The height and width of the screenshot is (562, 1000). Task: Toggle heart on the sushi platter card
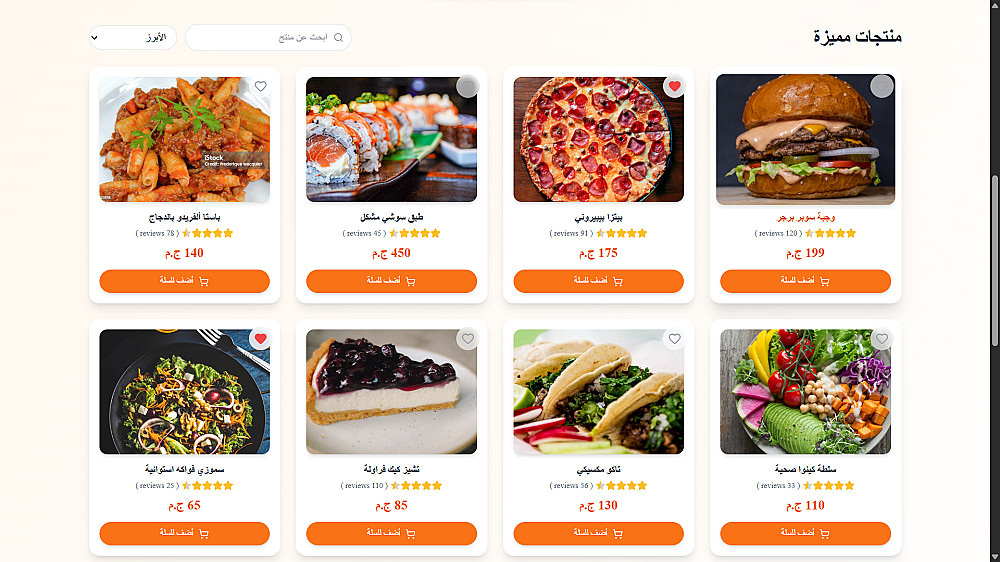click(x=467, y=86)
